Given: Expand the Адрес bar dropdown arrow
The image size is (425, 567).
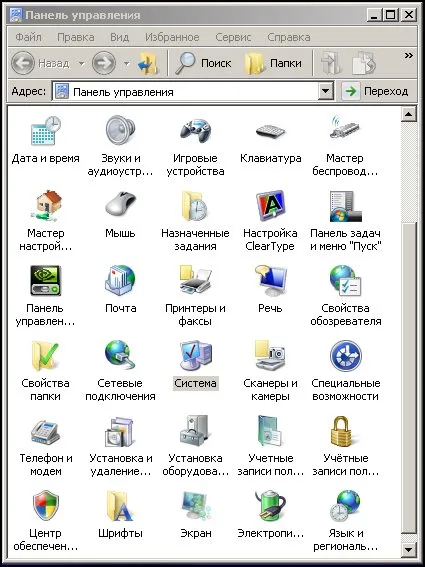Looking at the screenshot, I should click(326, 91).
